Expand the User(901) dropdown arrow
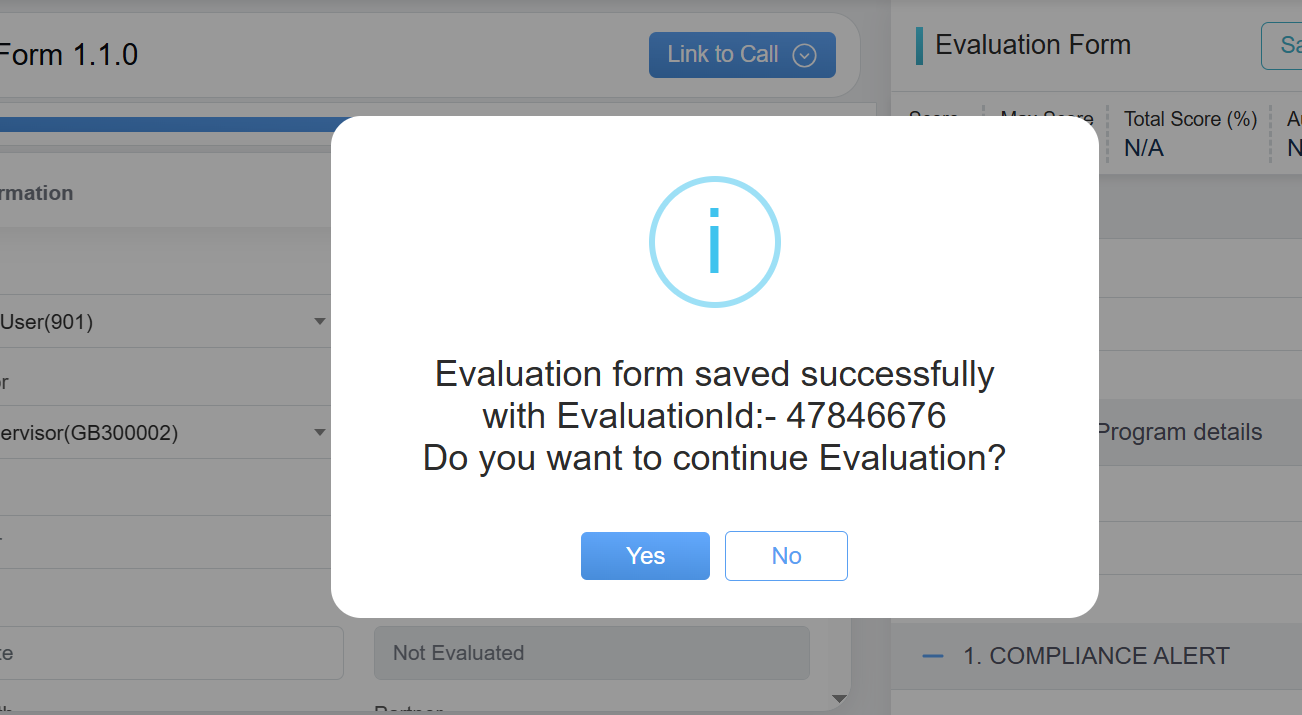This screenshot has height=715, width=1302. coord(320,322)
